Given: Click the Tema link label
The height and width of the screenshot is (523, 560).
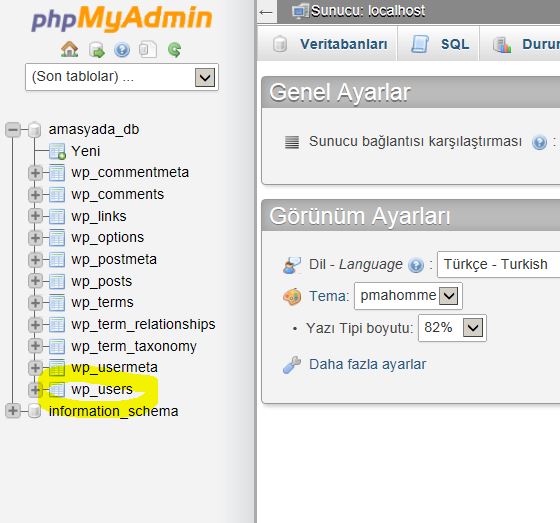Looking at the screenshot, I should coord(329,296).
